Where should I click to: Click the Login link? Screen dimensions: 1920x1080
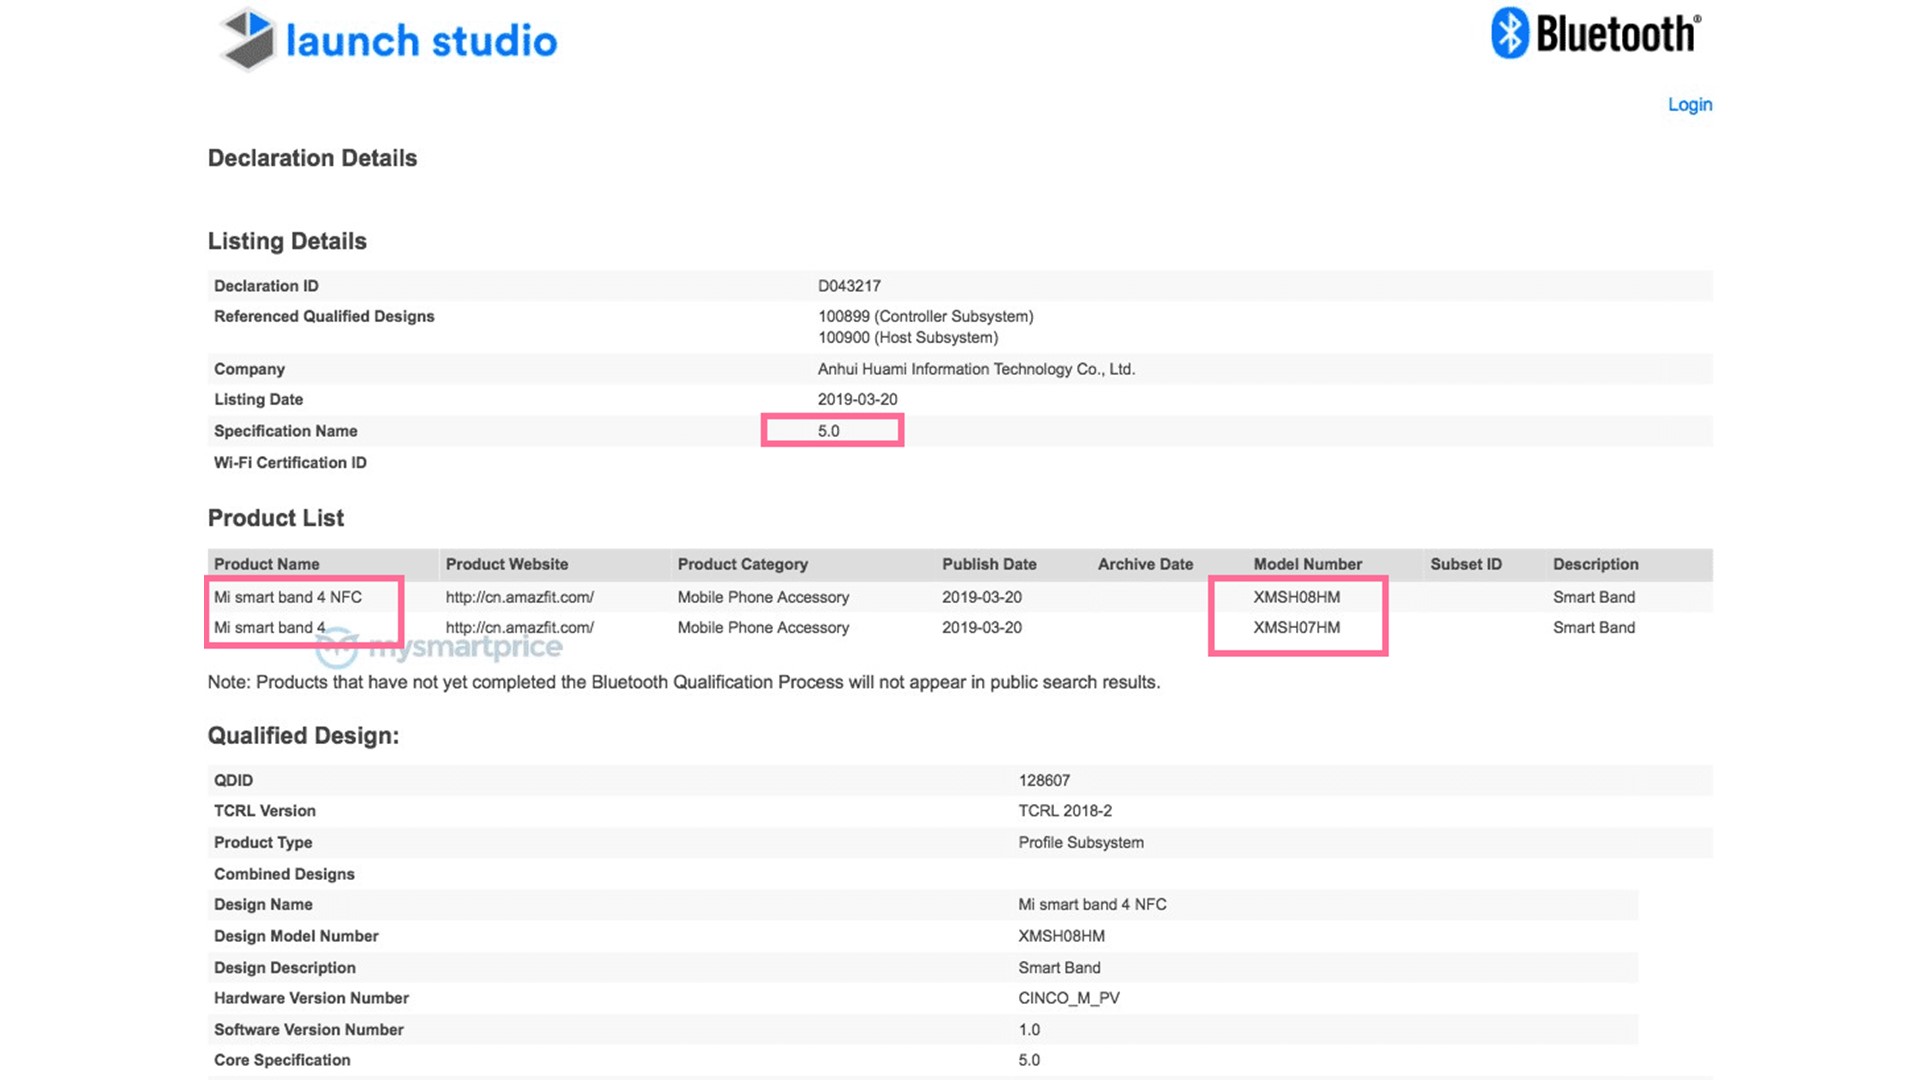point(1689,104)
